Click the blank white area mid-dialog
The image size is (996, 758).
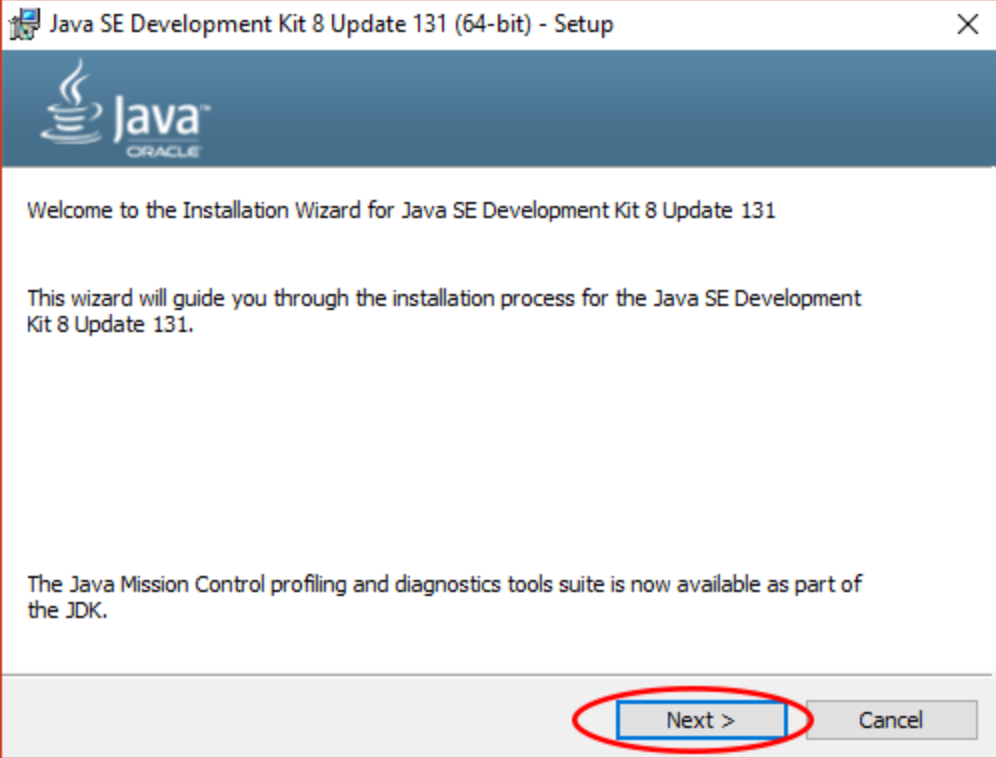coord(500,450)
